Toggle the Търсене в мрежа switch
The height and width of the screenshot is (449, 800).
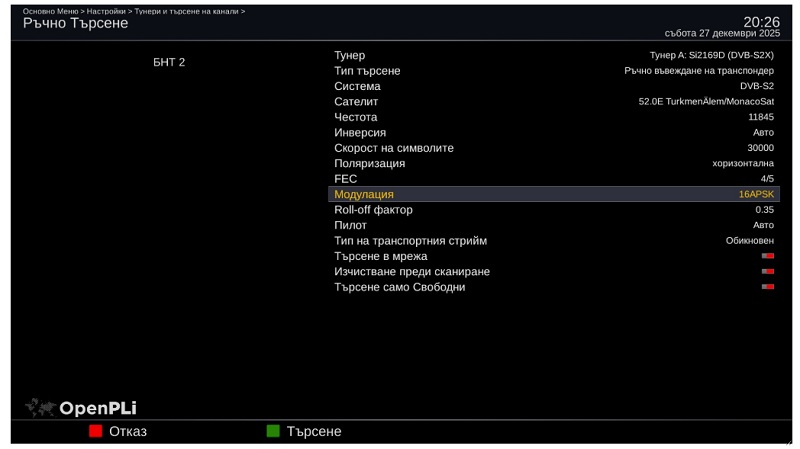(x=768, y=256)
